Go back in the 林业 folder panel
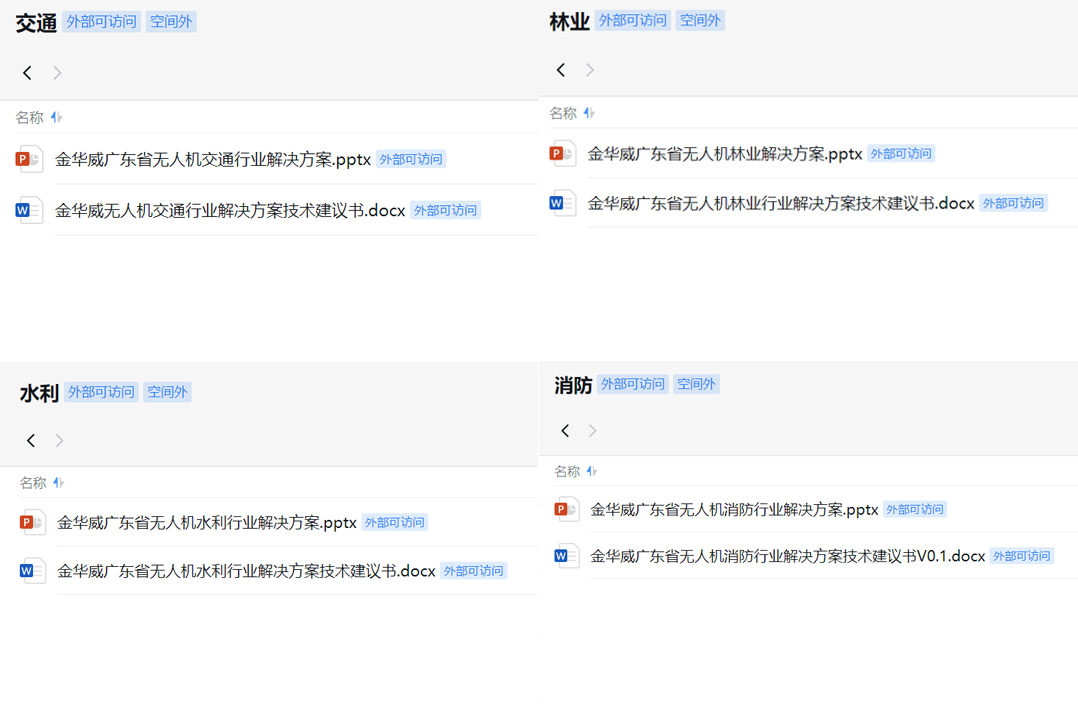This screenshot has height=723, width=1078. click(561, 69)
